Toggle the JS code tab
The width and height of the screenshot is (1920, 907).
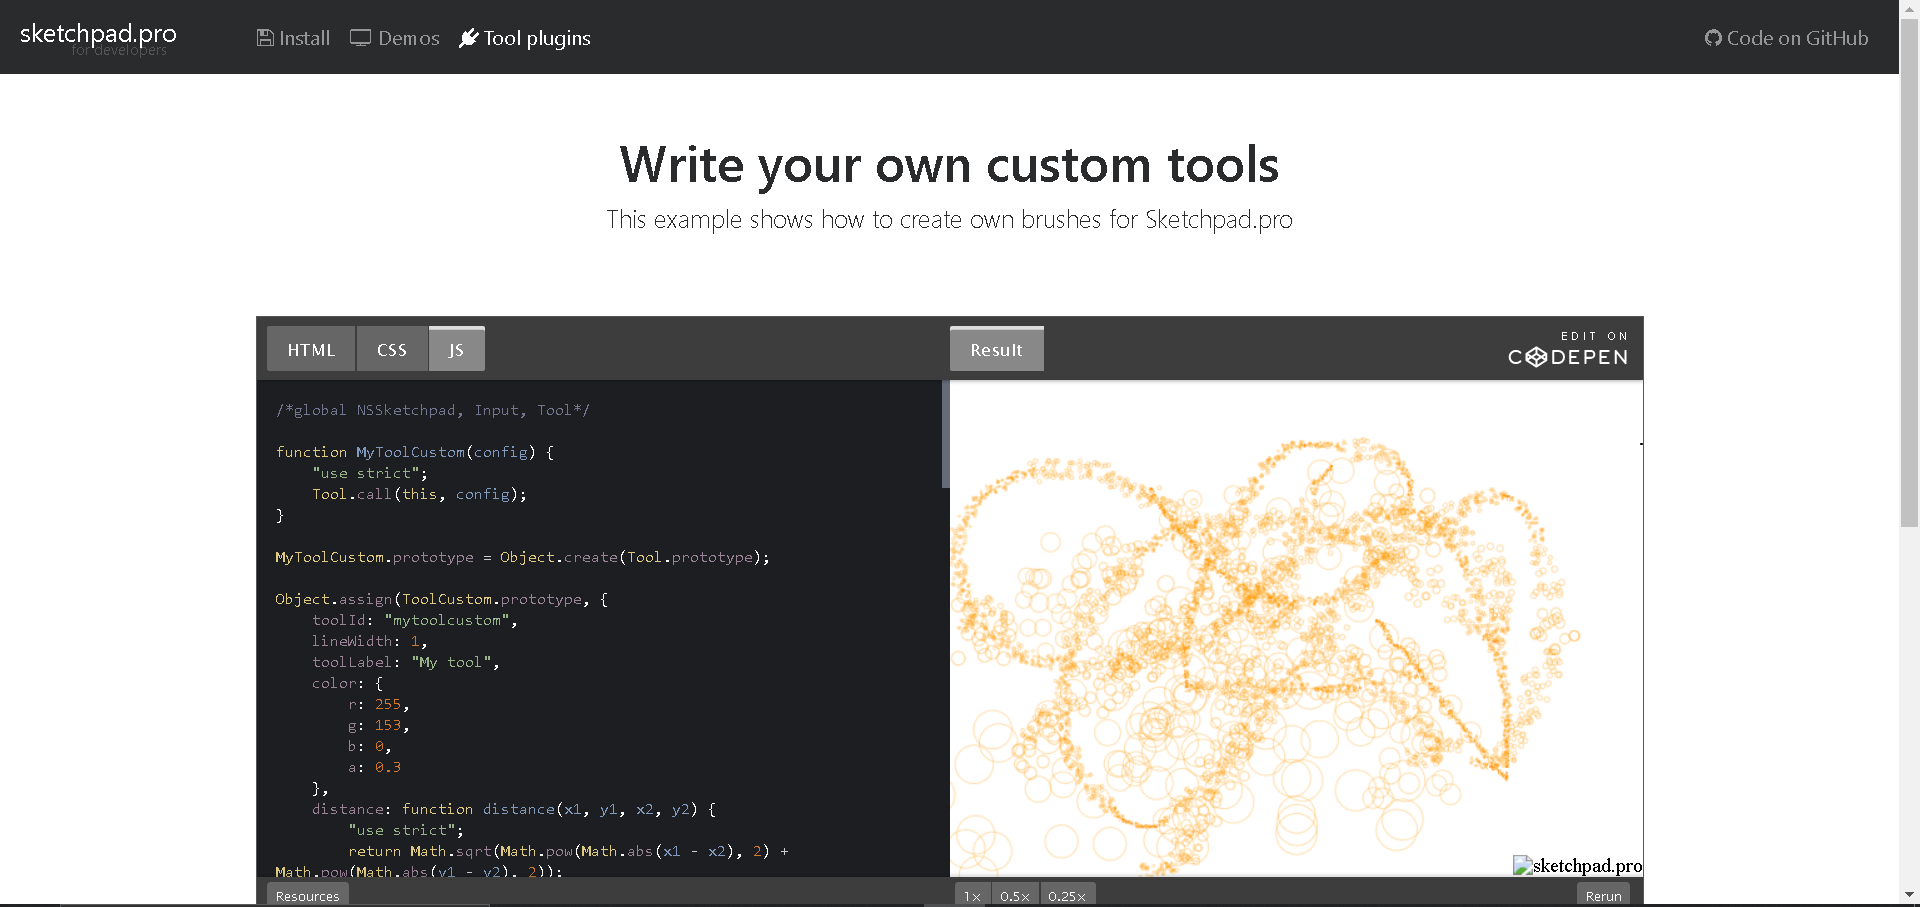457,349
